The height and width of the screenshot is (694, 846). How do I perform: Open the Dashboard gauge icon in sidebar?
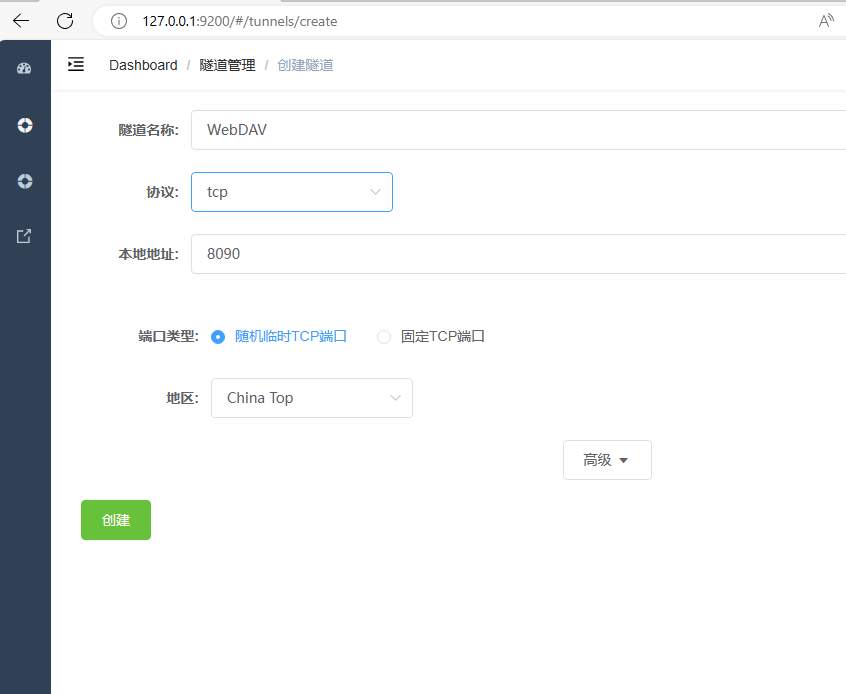25,68
